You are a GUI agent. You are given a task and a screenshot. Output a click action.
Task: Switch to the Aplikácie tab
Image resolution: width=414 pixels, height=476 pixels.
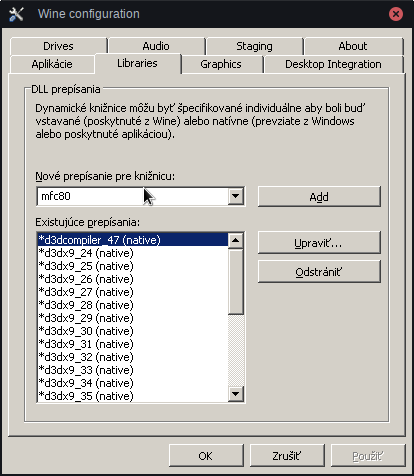52,64
